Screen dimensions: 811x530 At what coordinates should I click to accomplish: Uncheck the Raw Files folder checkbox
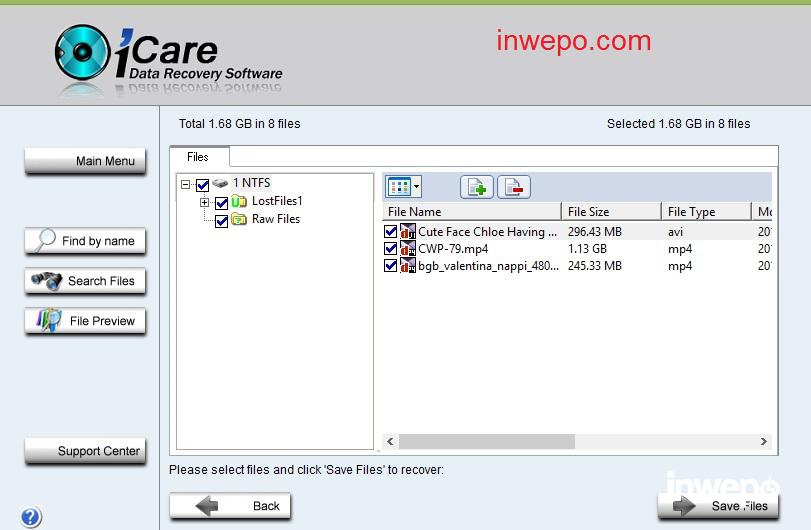(x=221, y=221)
